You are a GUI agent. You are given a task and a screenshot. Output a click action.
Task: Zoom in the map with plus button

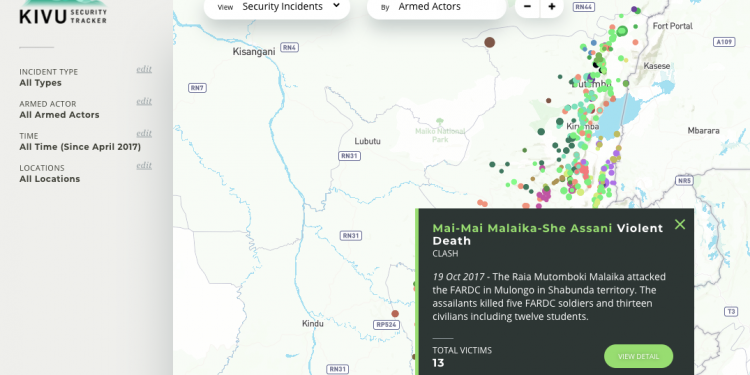[552, 7]
